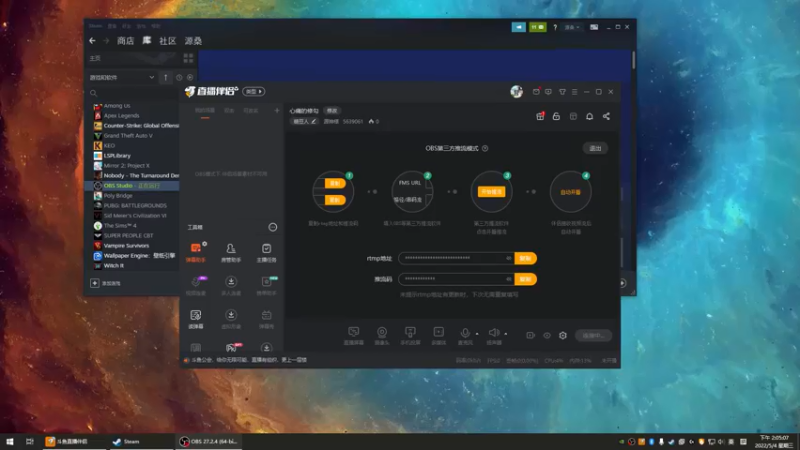The width and height of the screenshot is (800, 450).
Task: Click the PK tool icon in the toolbox
Action: (x=231, y=348)
